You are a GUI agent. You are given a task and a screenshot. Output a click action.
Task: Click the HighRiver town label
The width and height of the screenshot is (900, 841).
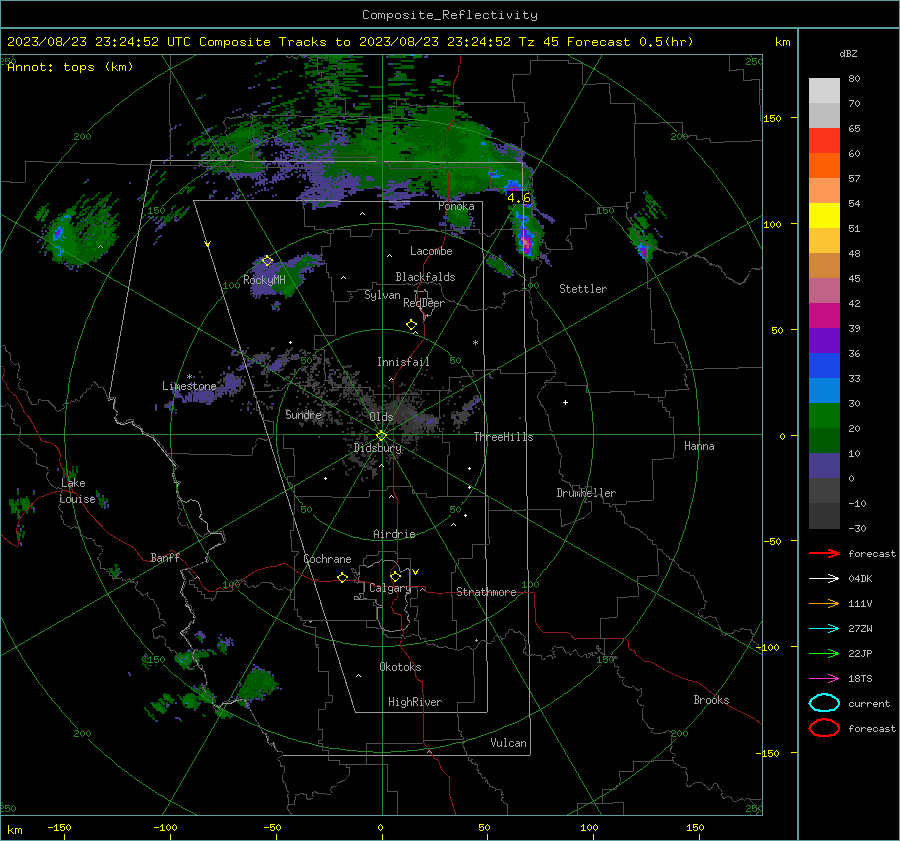(x=415, y=702)
